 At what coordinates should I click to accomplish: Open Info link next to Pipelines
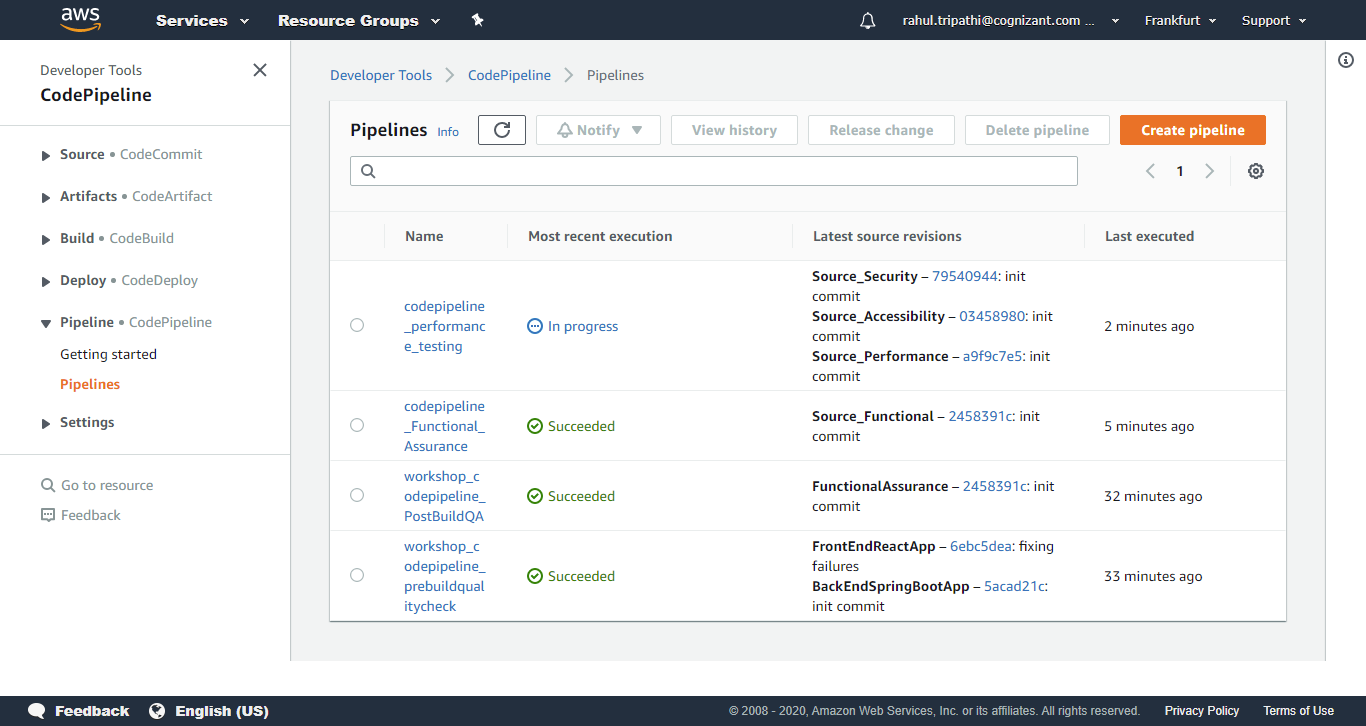pyautogui.click(x=448, y=132)
